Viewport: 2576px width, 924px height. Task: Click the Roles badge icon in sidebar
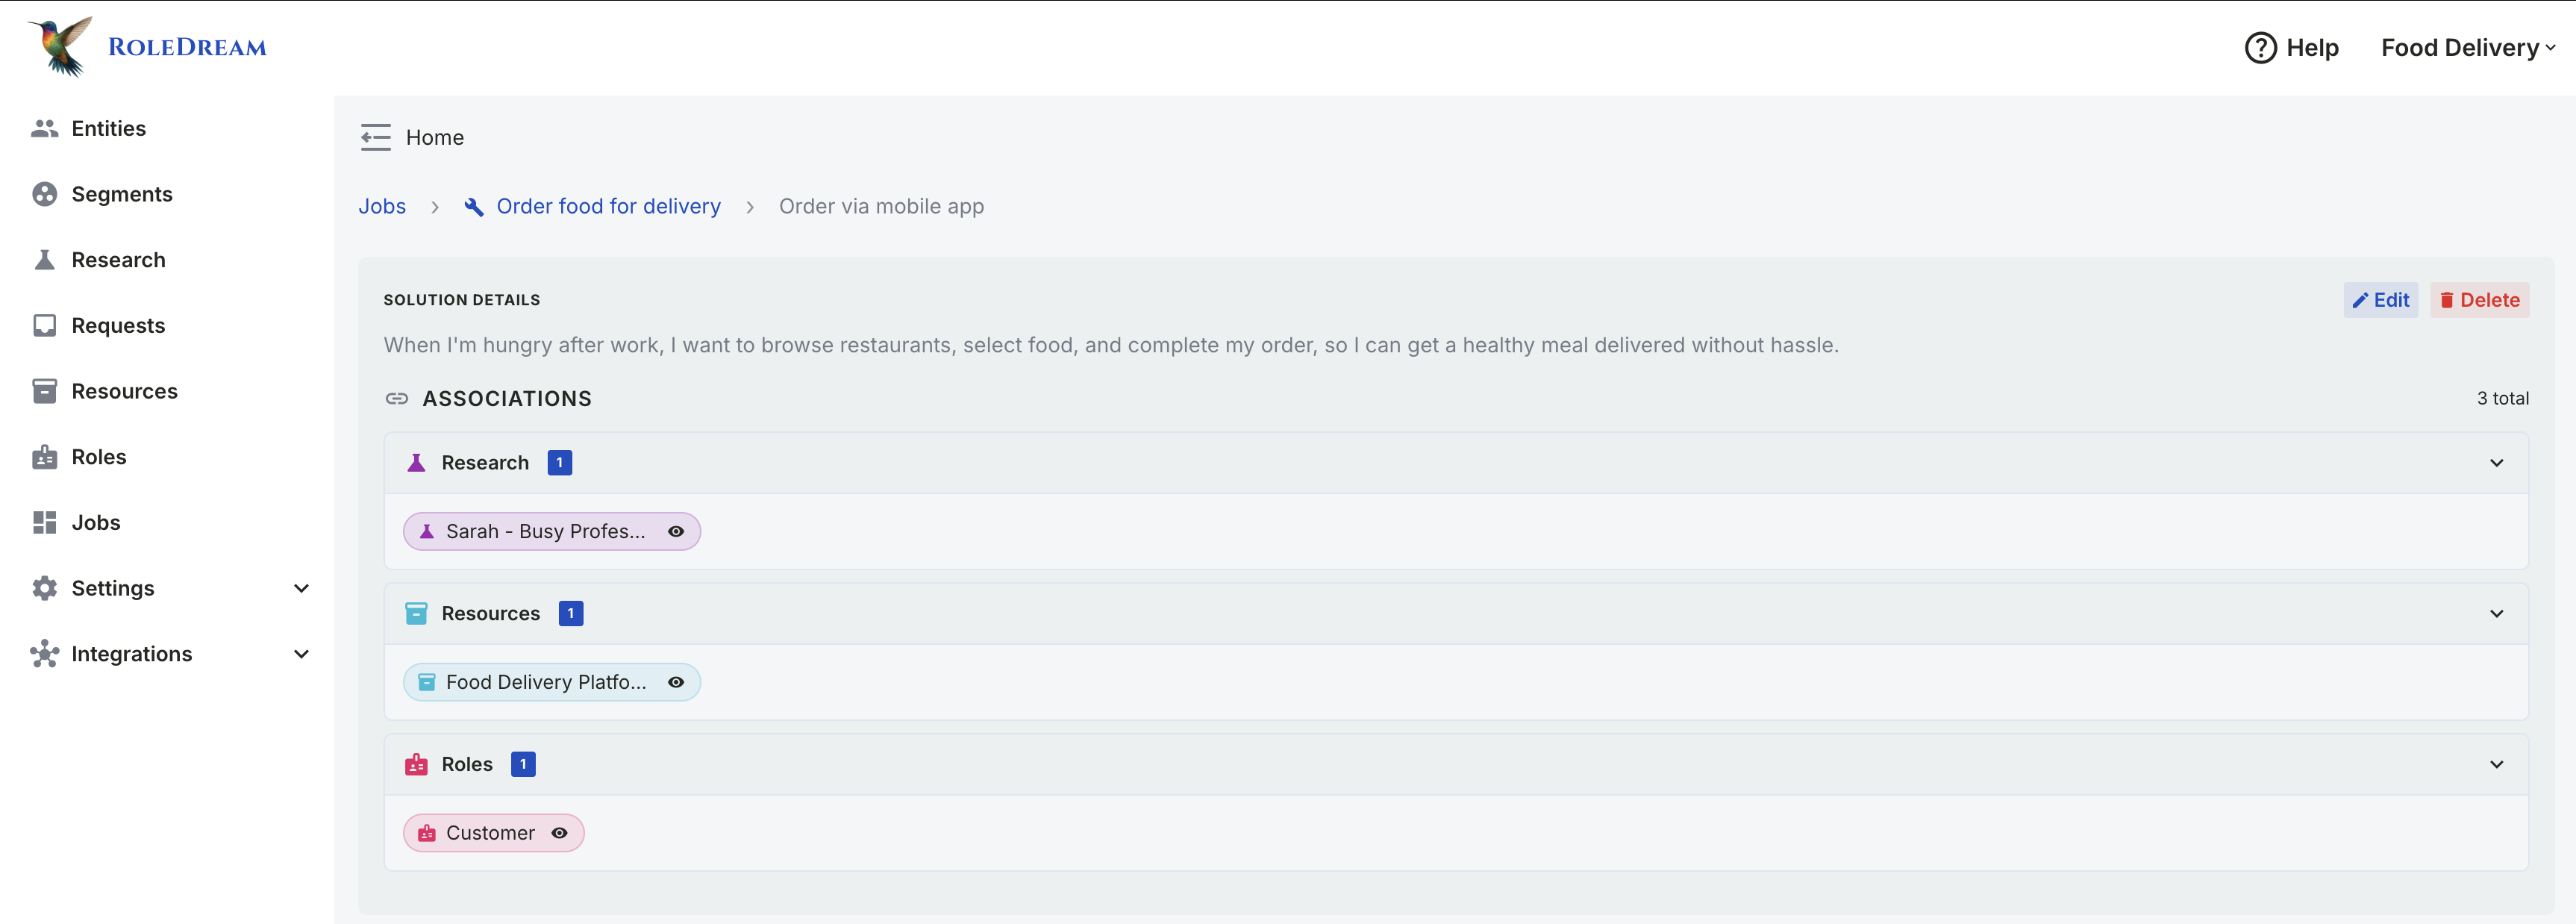44,457
